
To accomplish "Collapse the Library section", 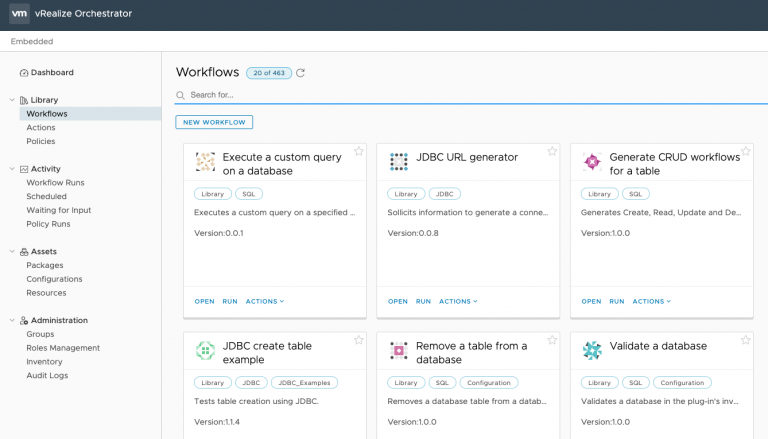I will pyautogui.click(x=12, y=100).
